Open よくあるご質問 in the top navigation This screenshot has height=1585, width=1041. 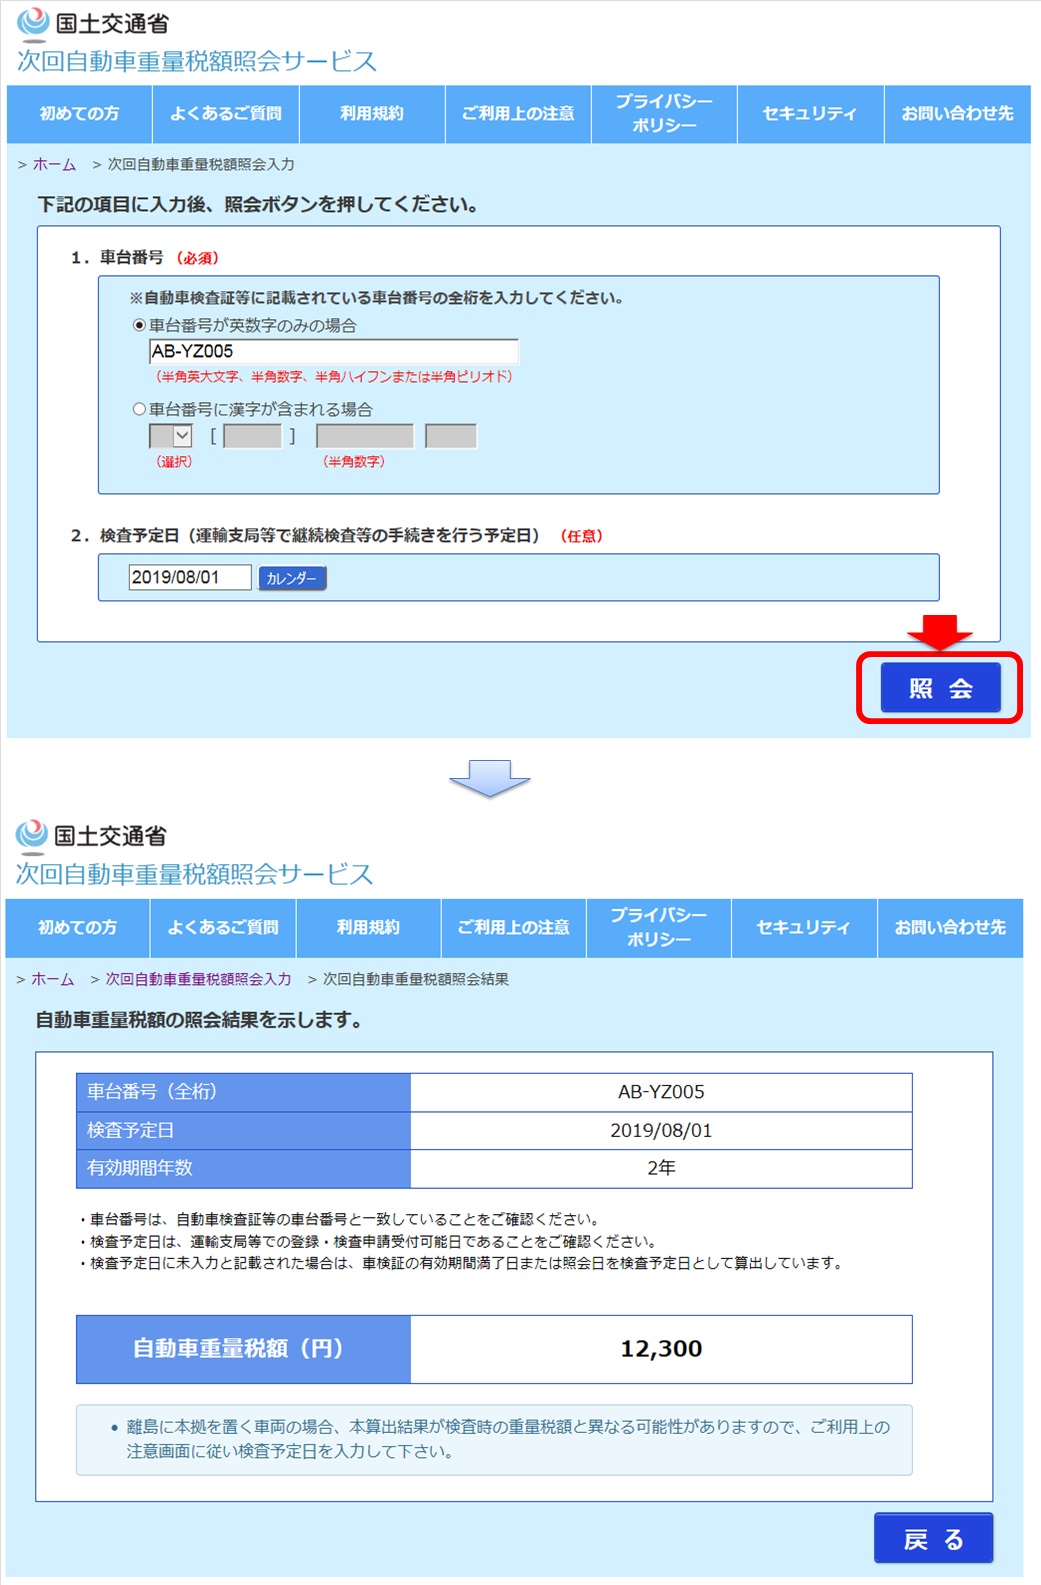[225, 114]
